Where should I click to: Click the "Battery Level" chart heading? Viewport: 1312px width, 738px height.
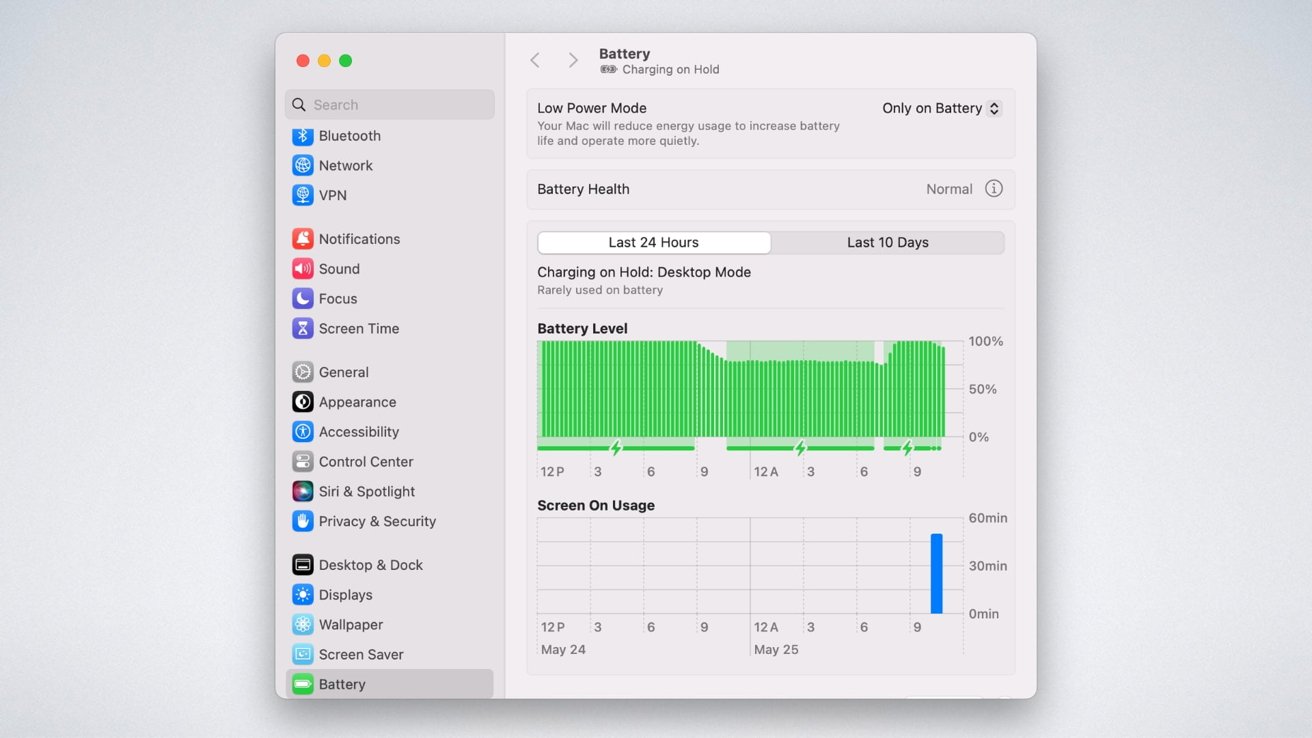pyautogui.click(x=582, y=328)
